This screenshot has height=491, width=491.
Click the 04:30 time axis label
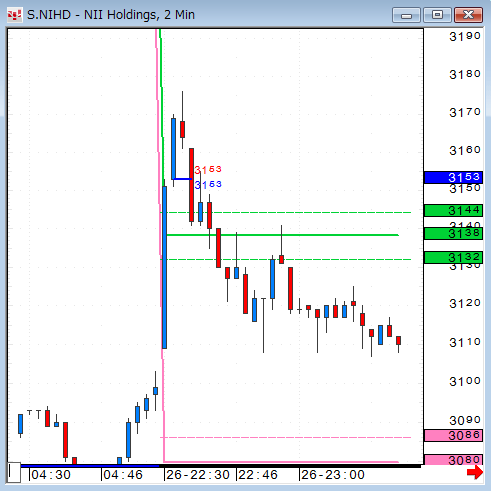tap(51, 475)
